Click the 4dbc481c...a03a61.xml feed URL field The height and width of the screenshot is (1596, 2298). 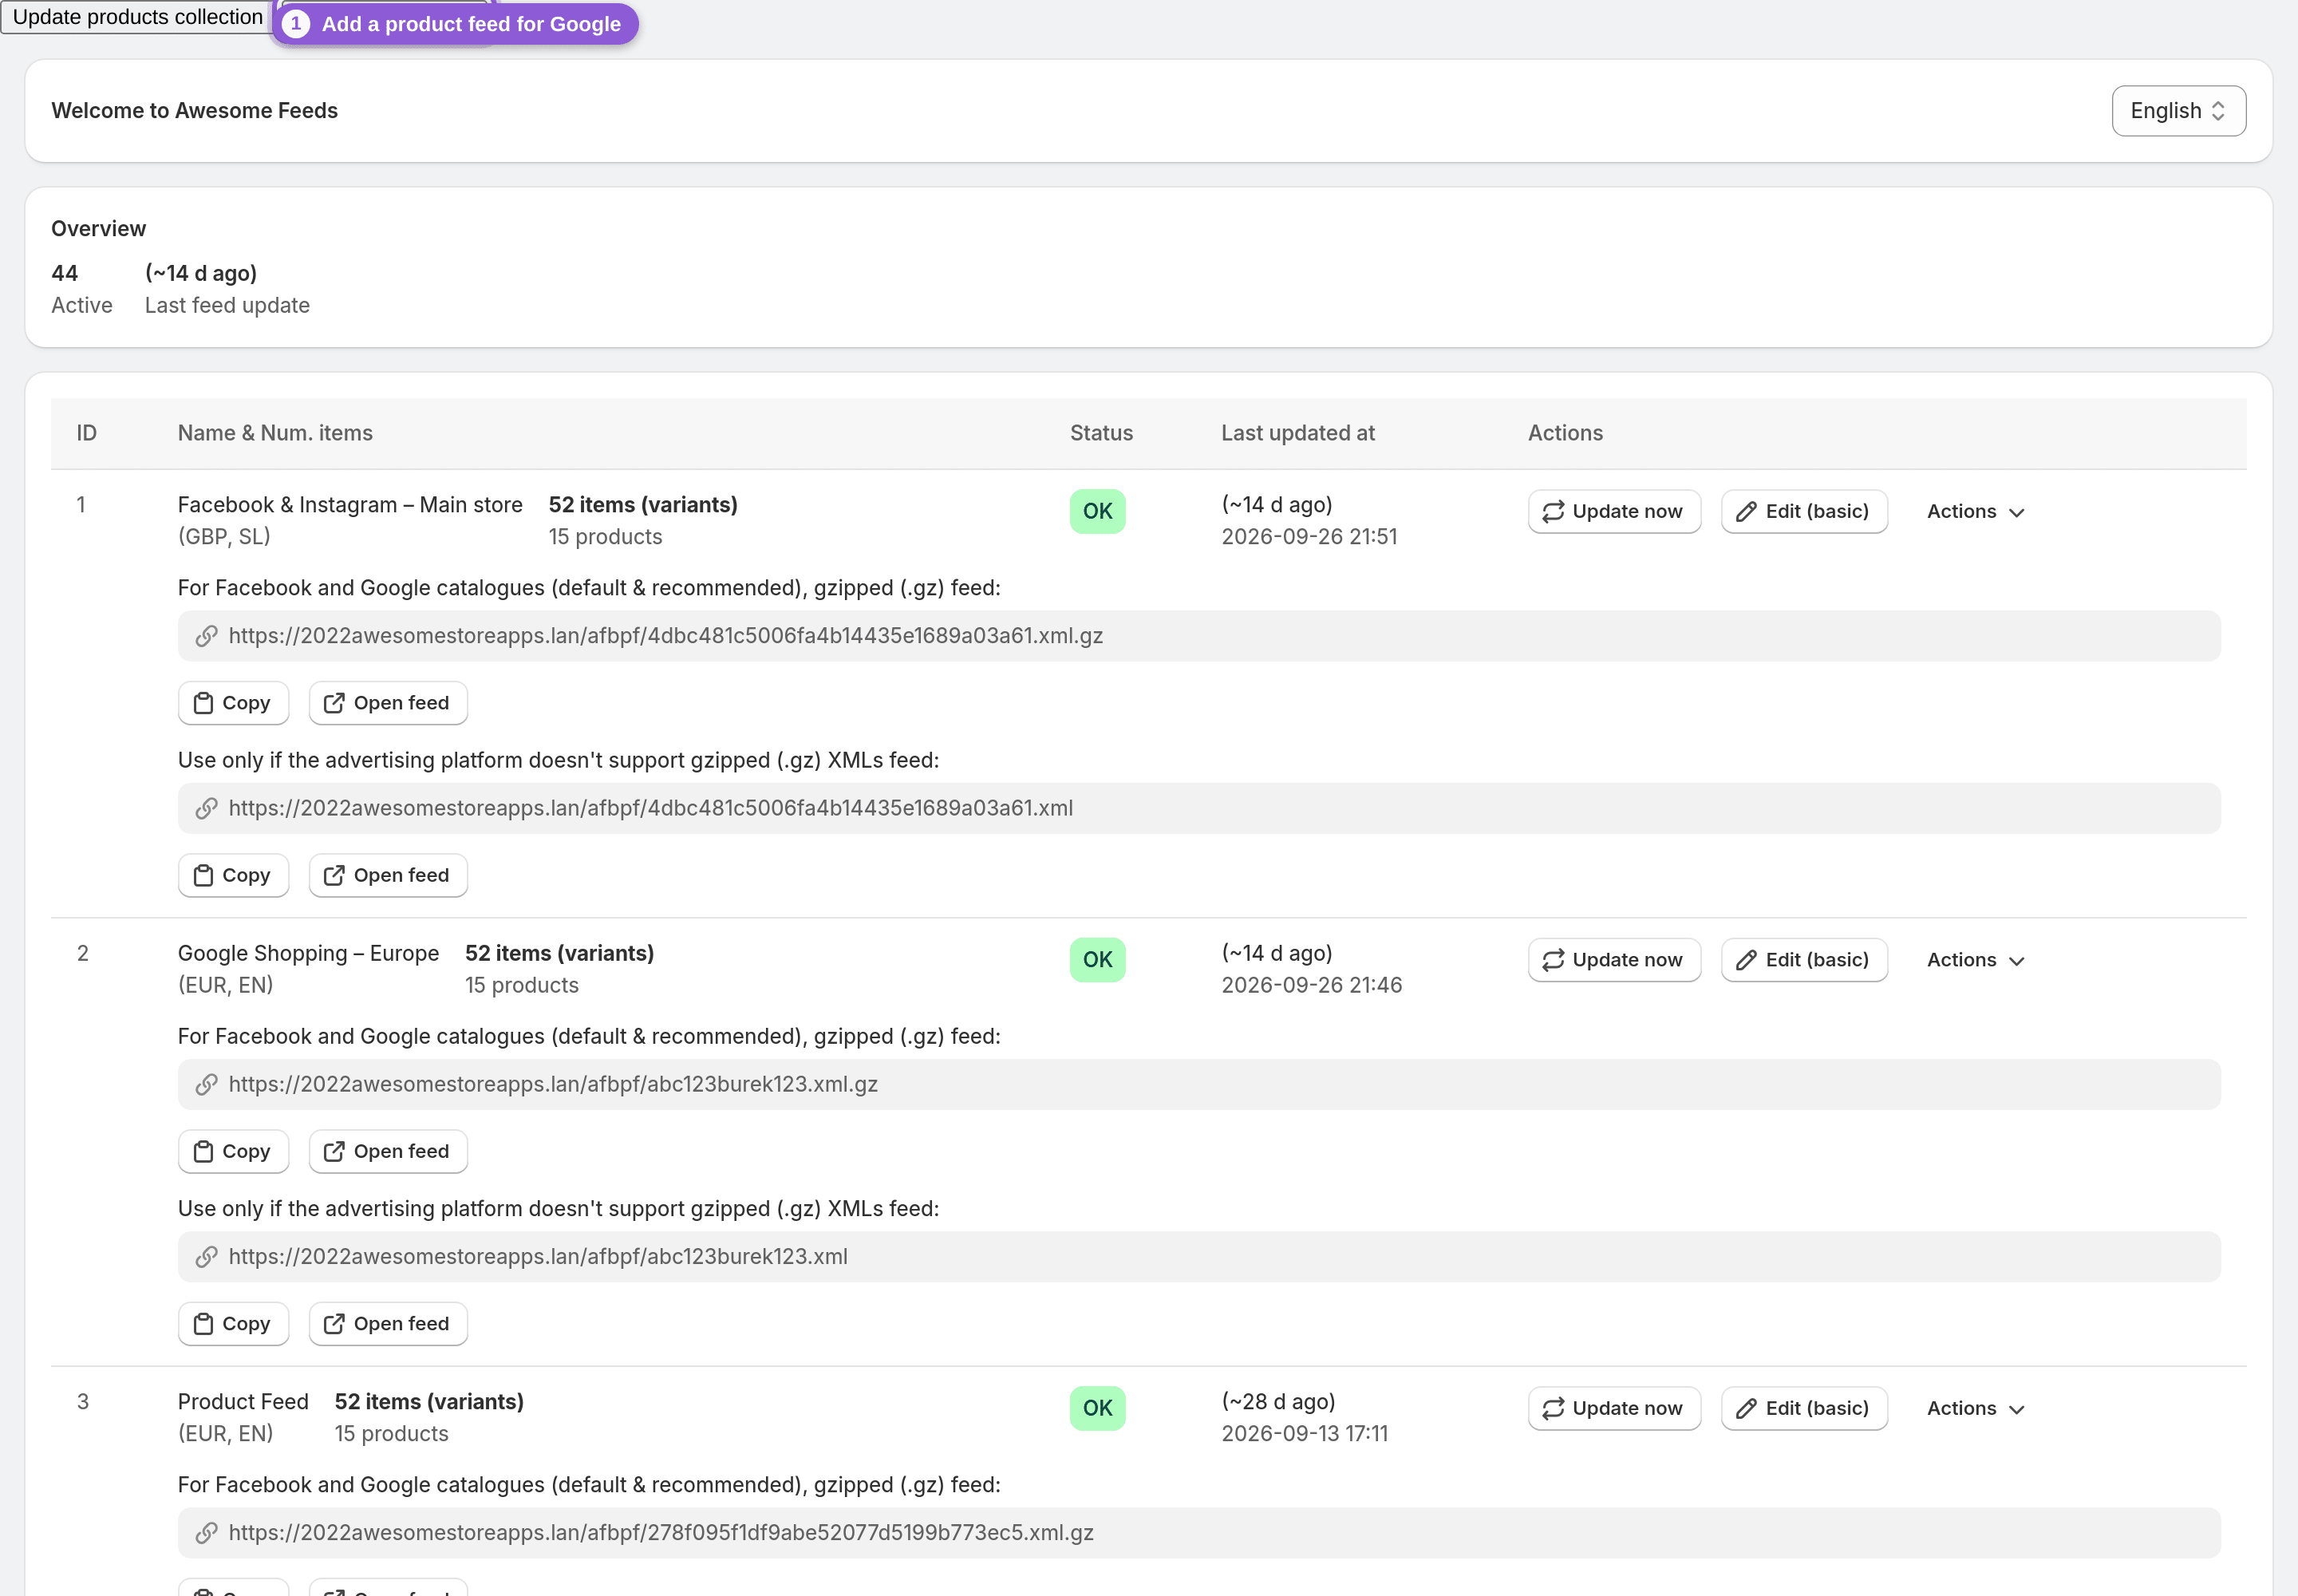(x=1199, y=808)
